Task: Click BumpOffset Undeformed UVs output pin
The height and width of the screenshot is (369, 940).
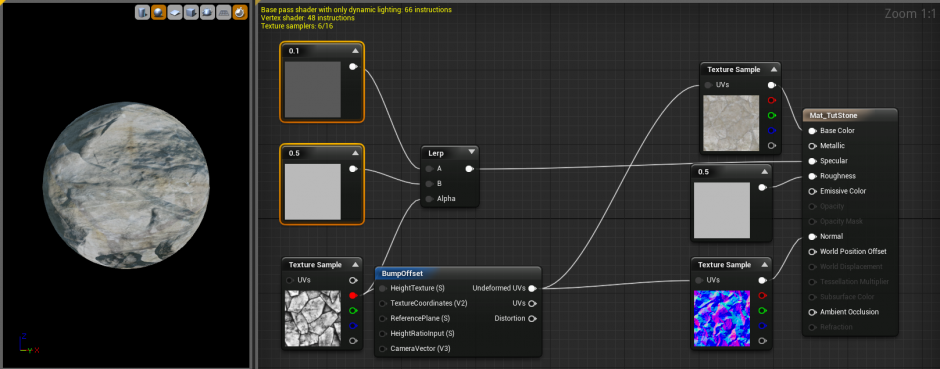Action: (x=532, y=288)
